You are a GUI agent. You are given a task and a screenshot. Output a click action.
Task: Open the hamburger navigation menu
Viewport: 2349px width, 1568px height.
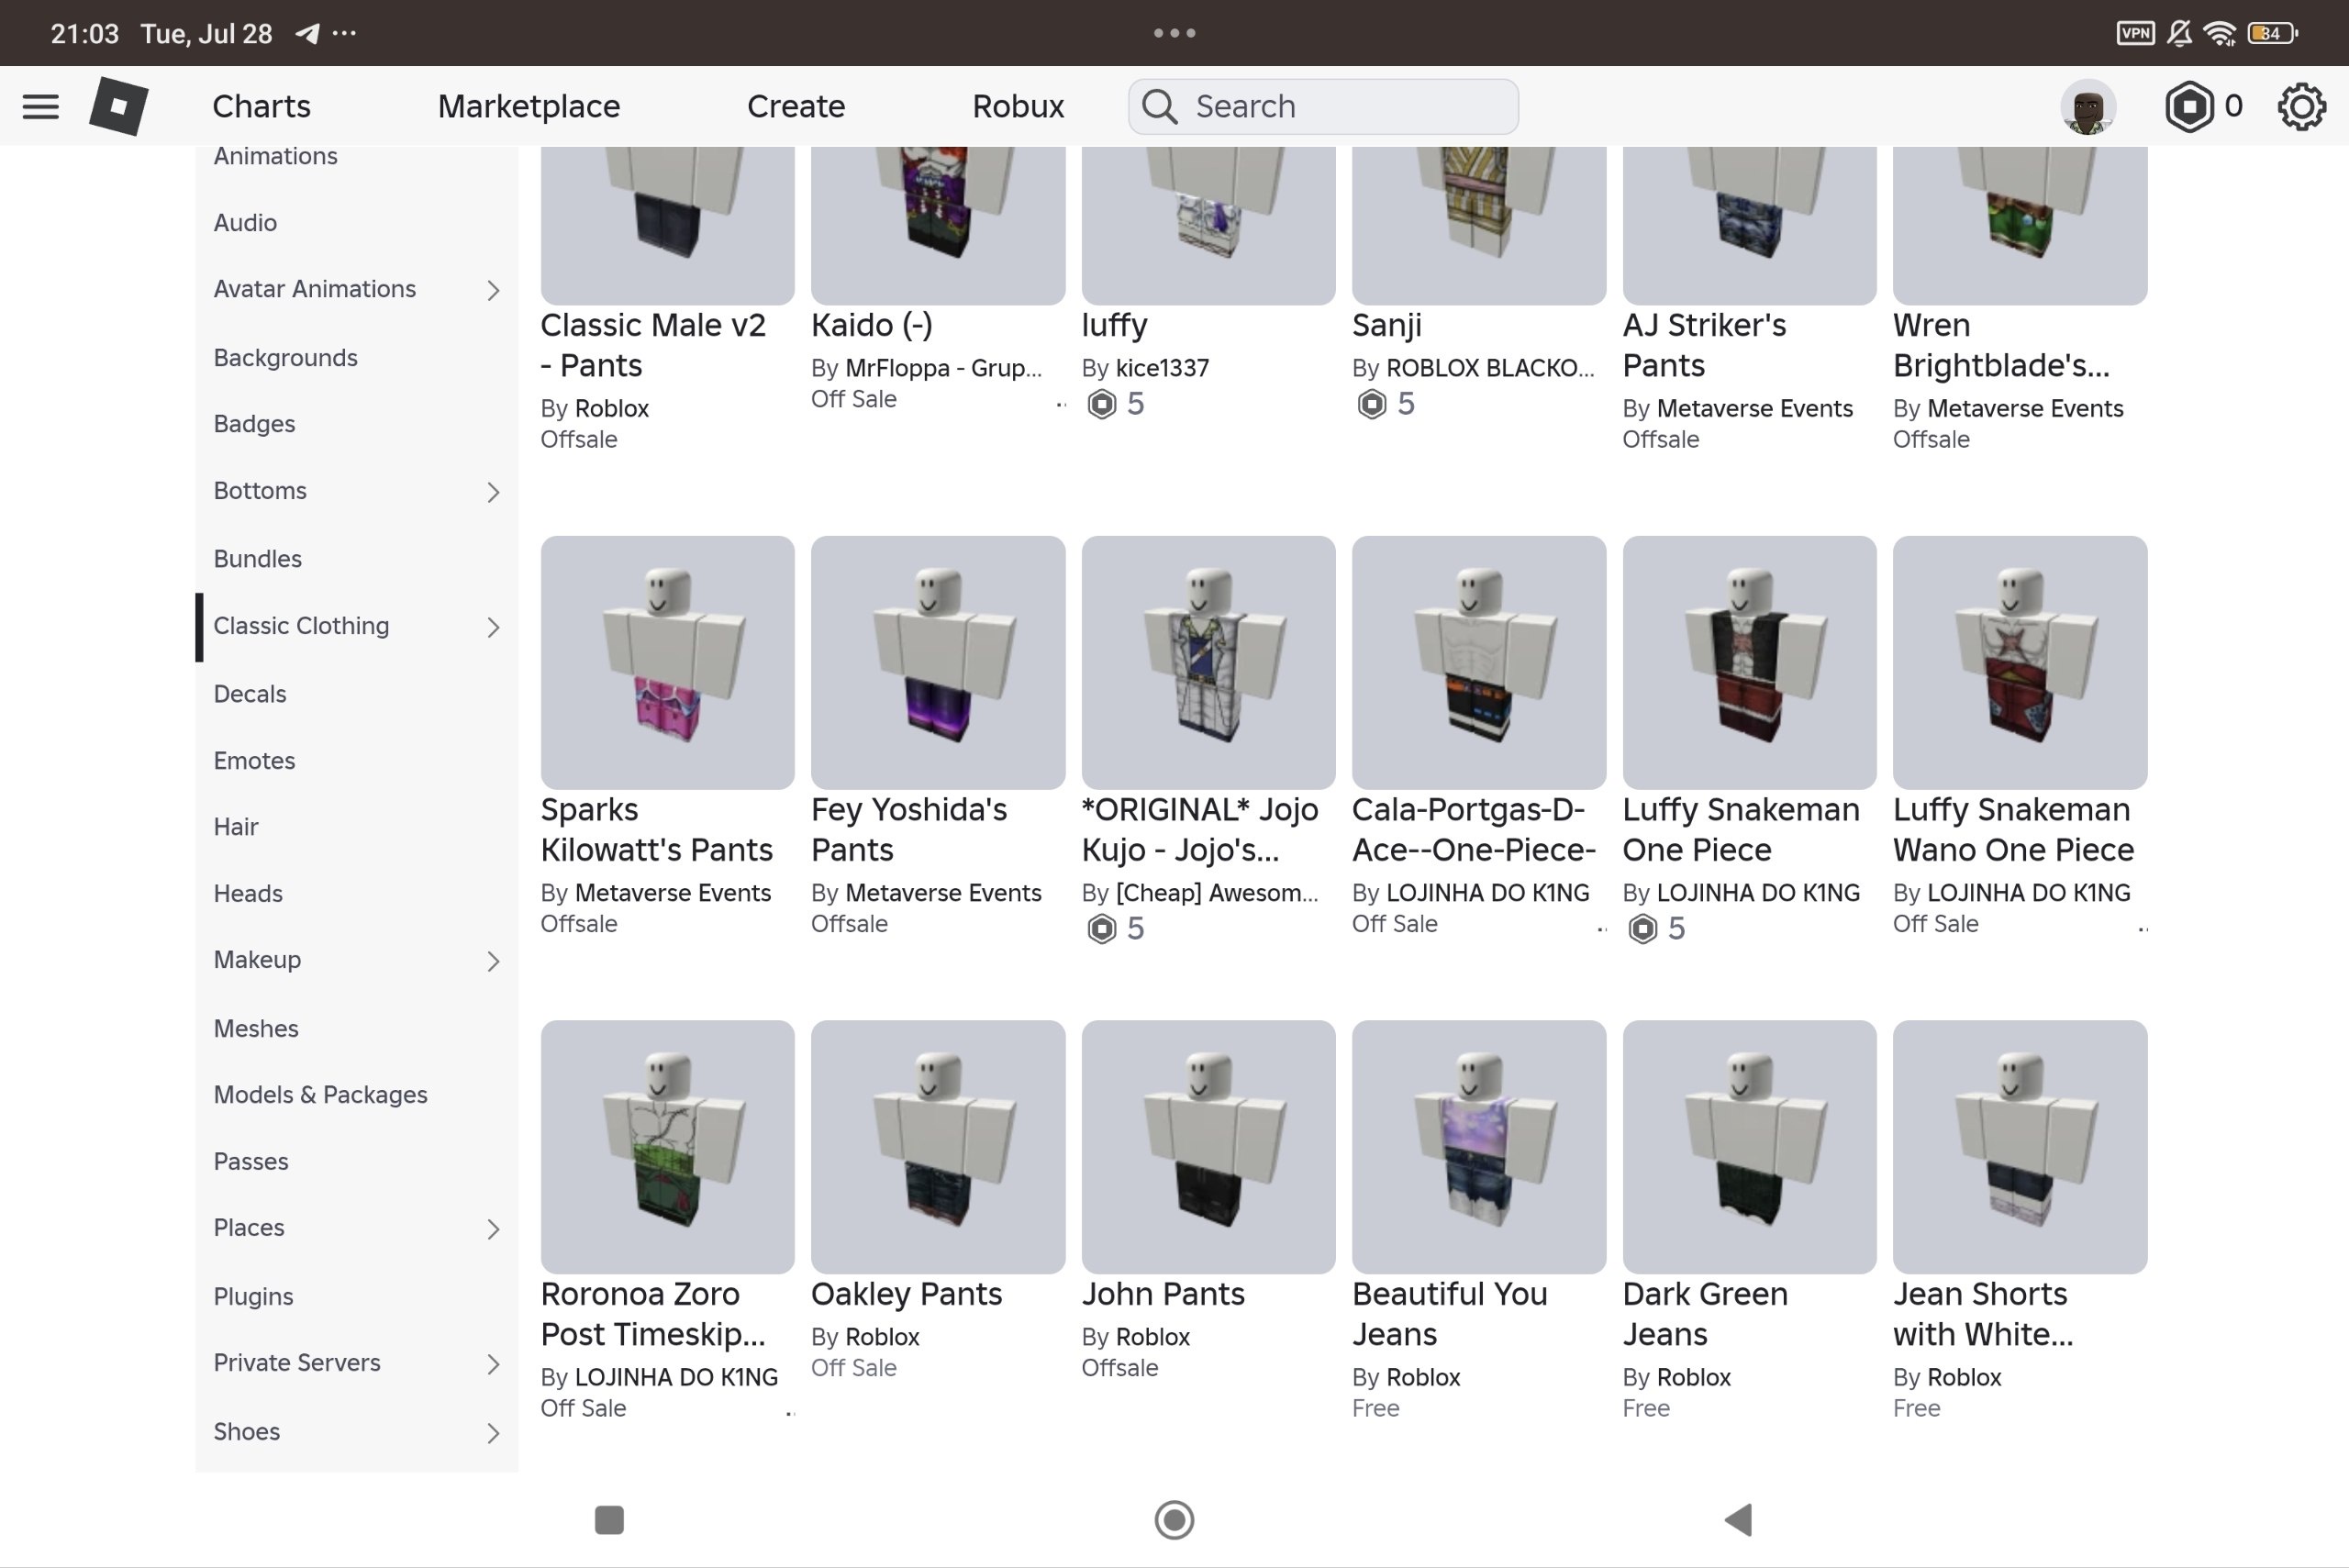(40, 106)
